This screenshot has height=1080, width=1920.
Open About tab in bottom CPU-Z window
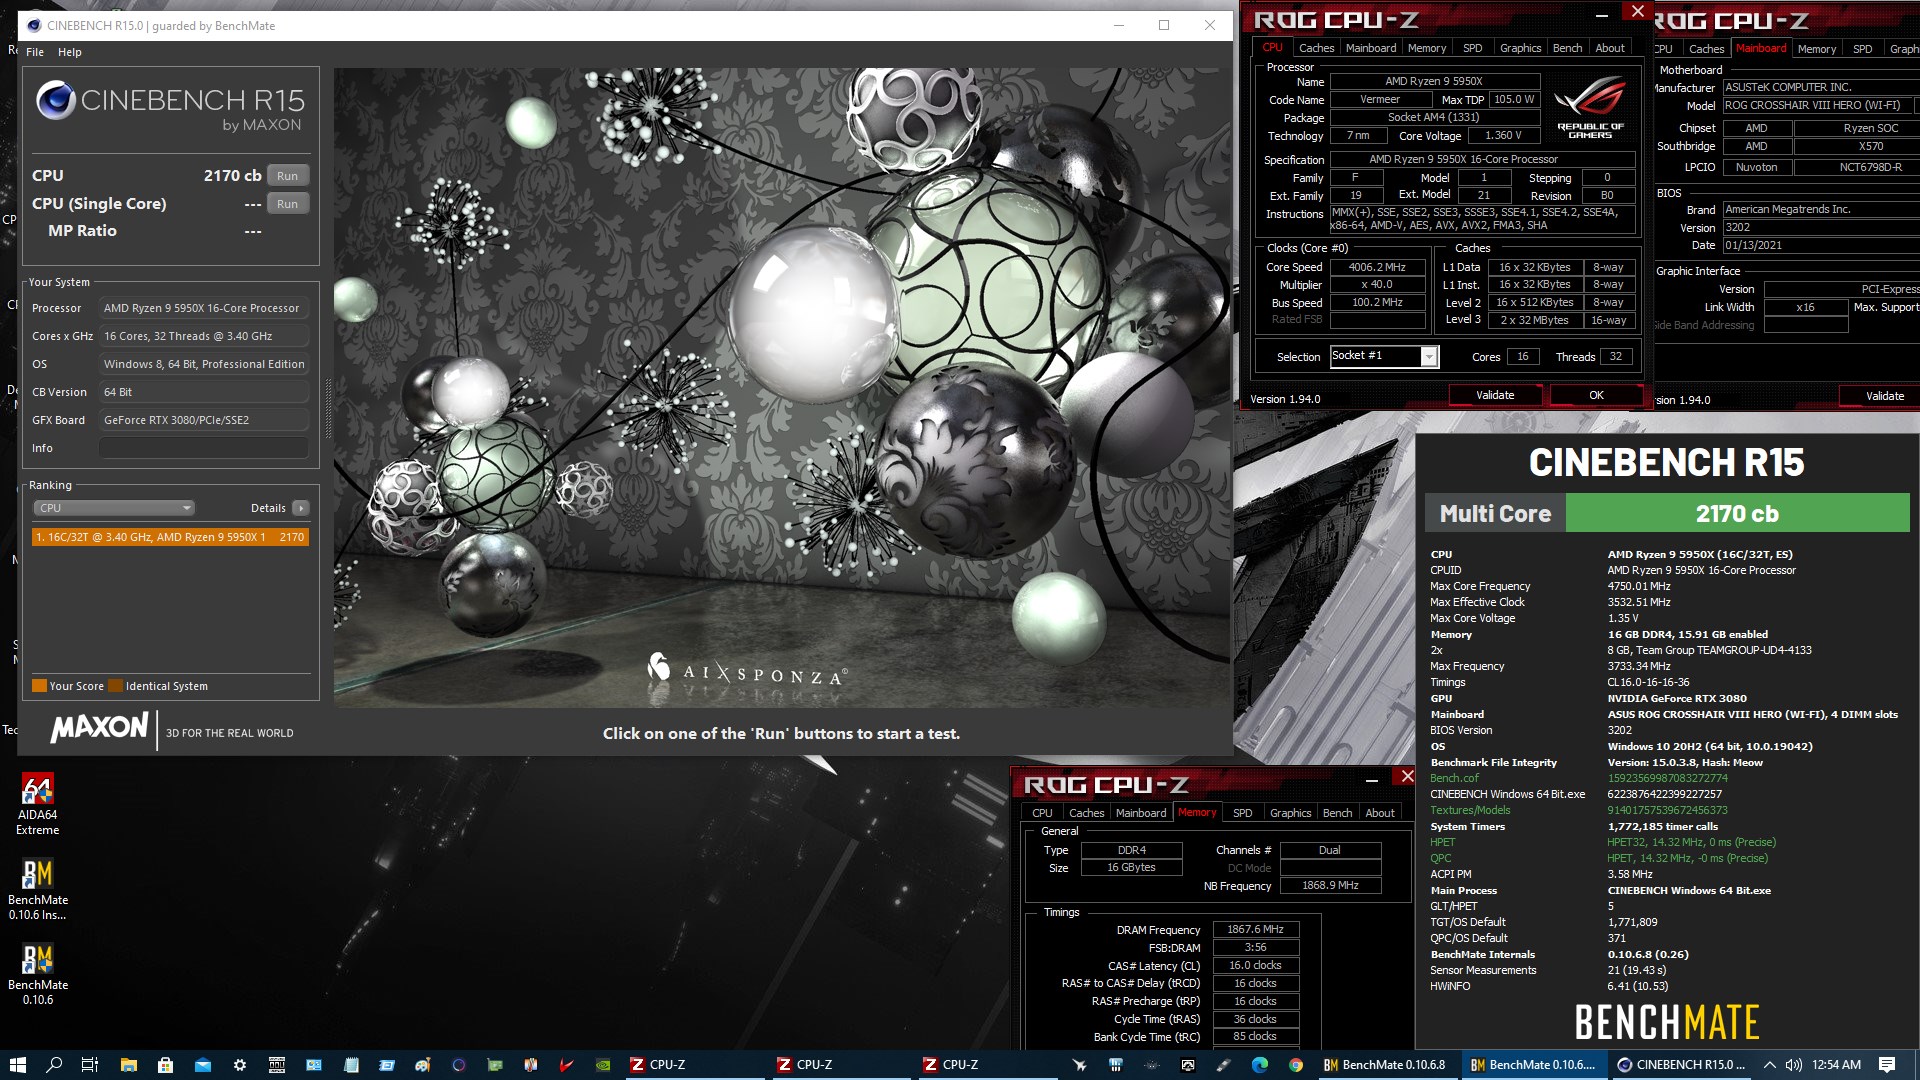coord(1380,813)
